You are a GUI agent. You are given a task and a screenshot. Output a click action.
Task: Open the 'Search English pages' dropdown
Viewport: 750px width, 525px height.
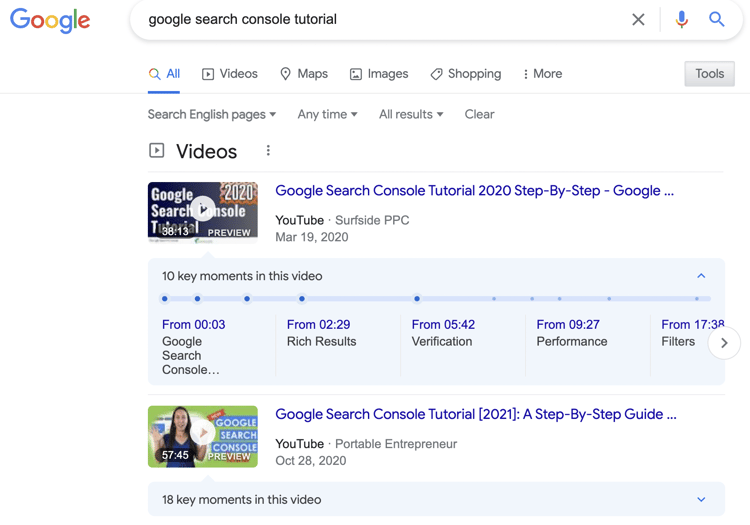212,114
